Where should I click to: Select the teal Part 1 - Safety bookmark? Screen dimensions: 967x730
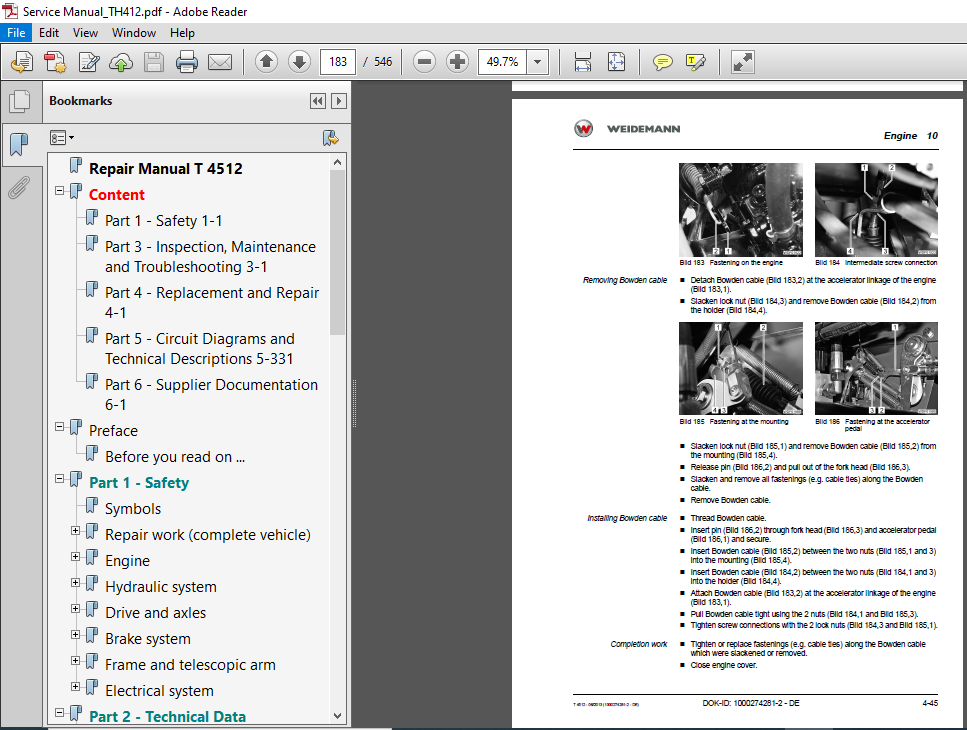click(139, 483)
